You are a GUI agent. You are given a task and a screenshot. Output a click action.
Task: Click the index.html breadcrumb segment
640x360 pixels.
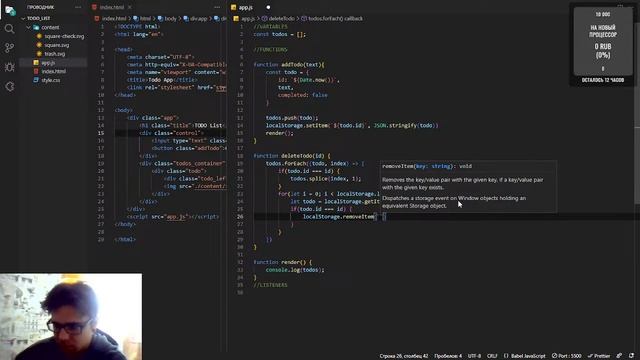(113, 18)
